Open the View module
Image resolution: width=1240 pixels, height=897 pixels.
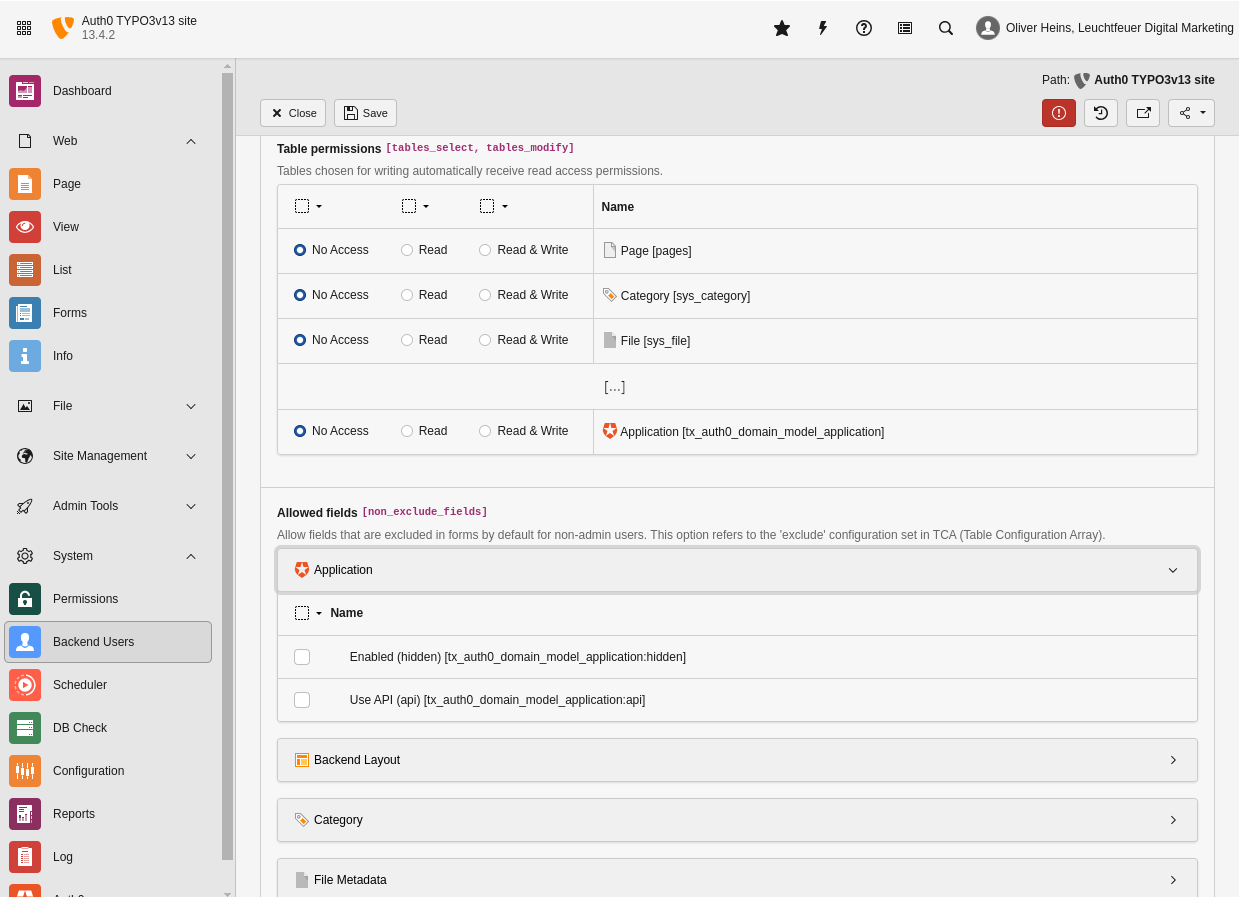coord(108,227)
